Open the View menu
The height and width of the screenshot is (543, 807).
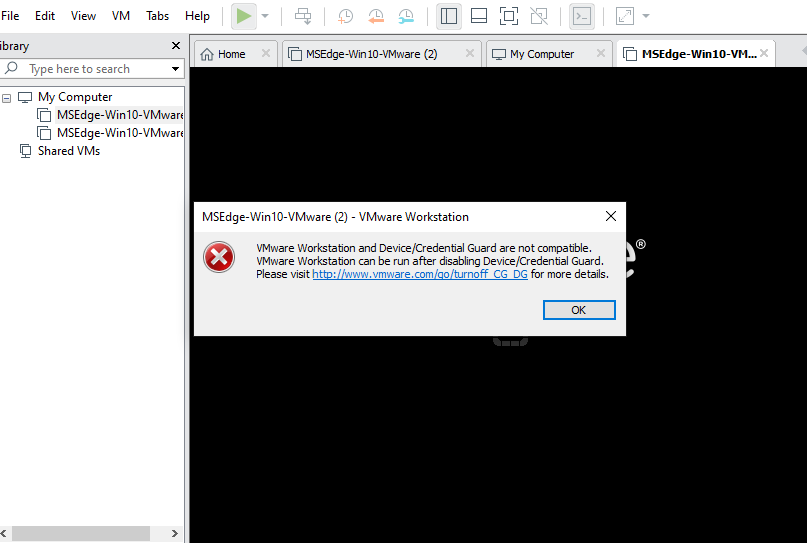click(x=83, y=16)
